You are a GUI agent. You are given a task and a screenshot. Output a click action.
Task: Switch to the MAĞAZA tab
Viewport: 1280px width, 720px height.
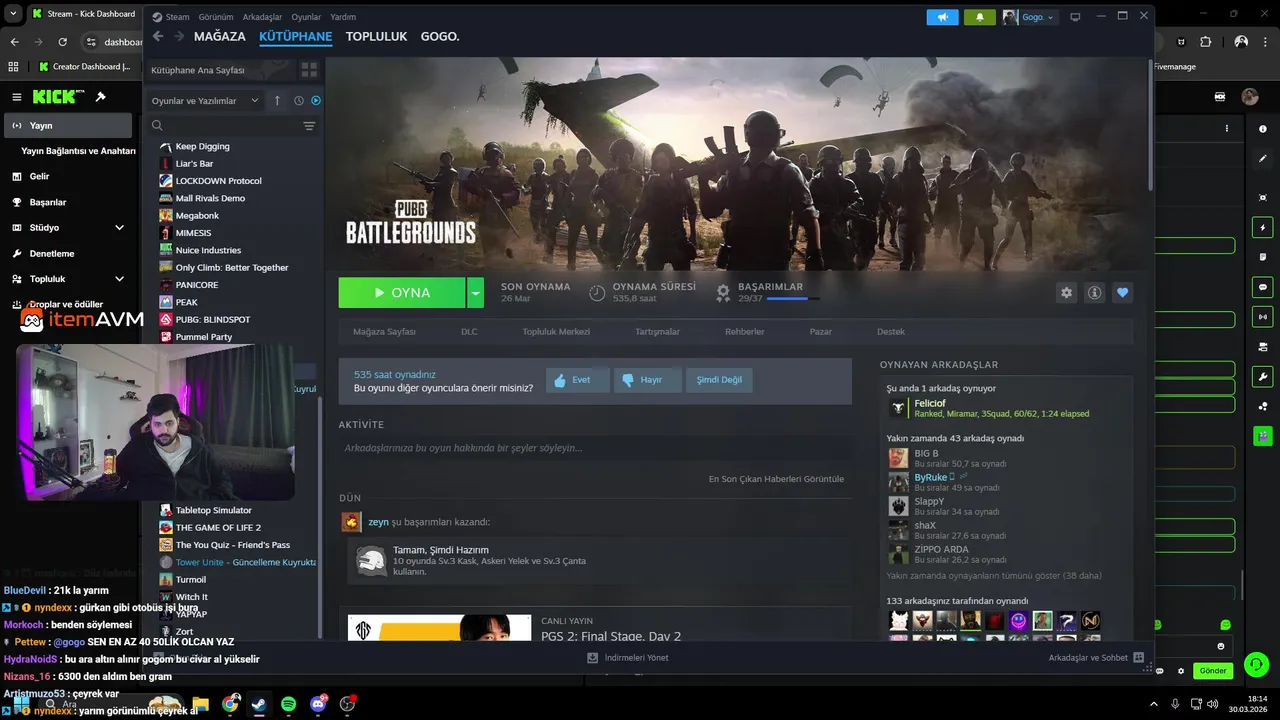(220, 36)
